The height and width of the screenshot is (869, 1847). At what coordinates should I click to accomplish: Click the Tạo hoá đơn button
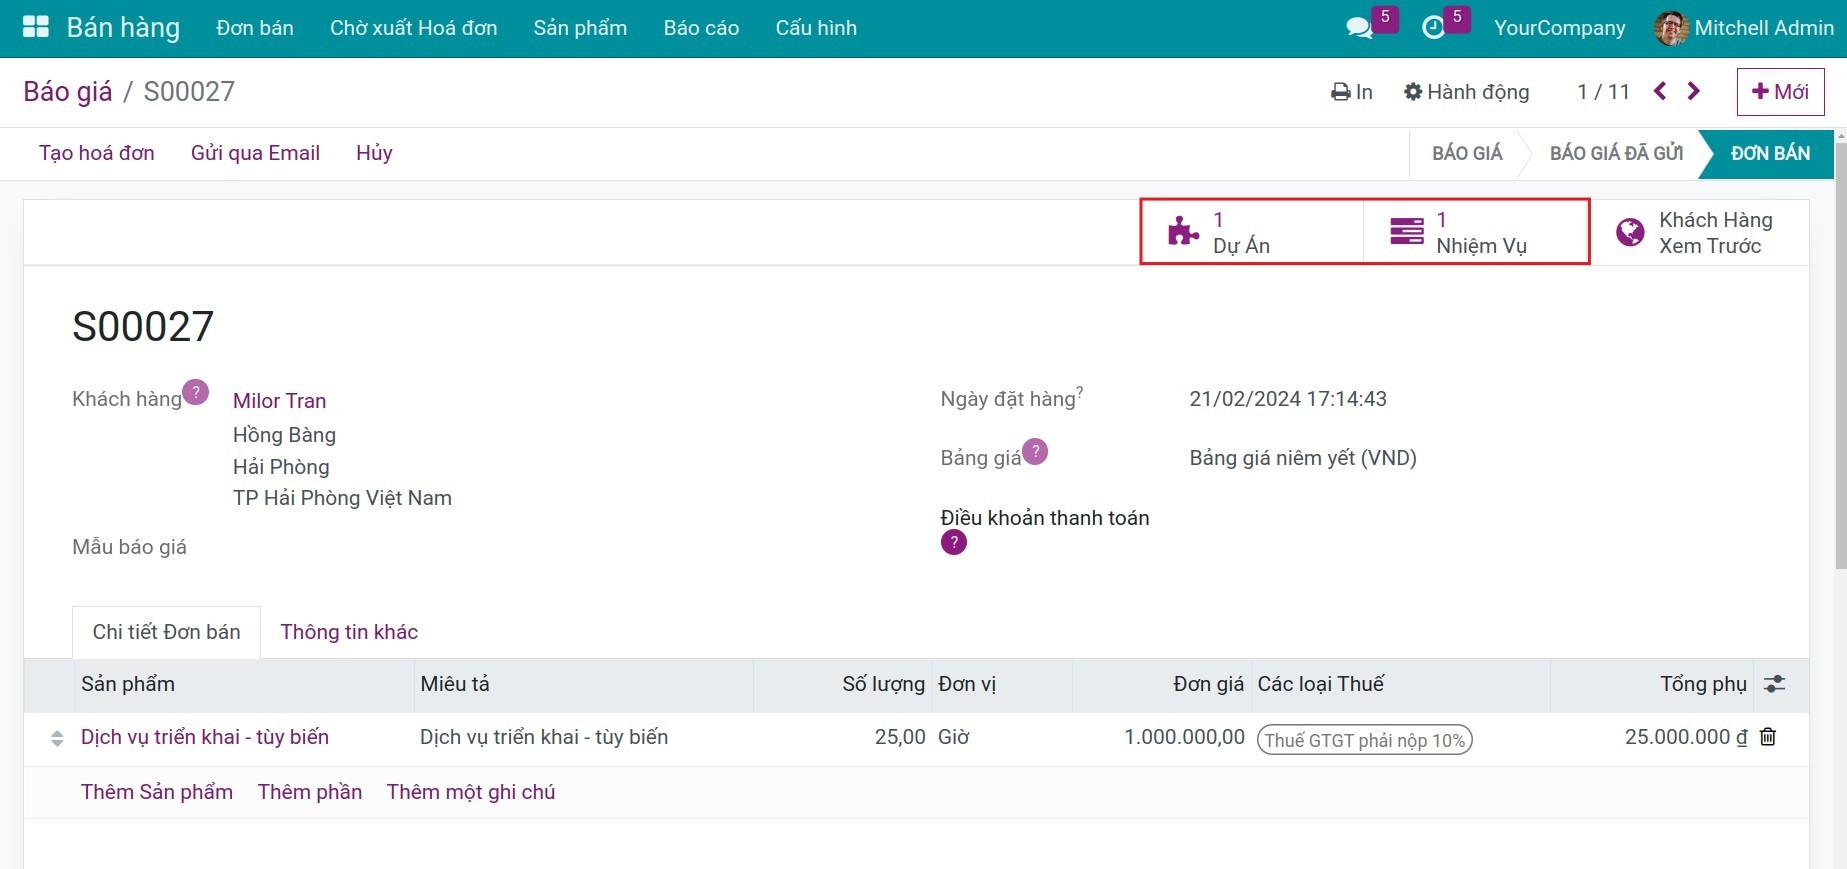pos(97,153)
